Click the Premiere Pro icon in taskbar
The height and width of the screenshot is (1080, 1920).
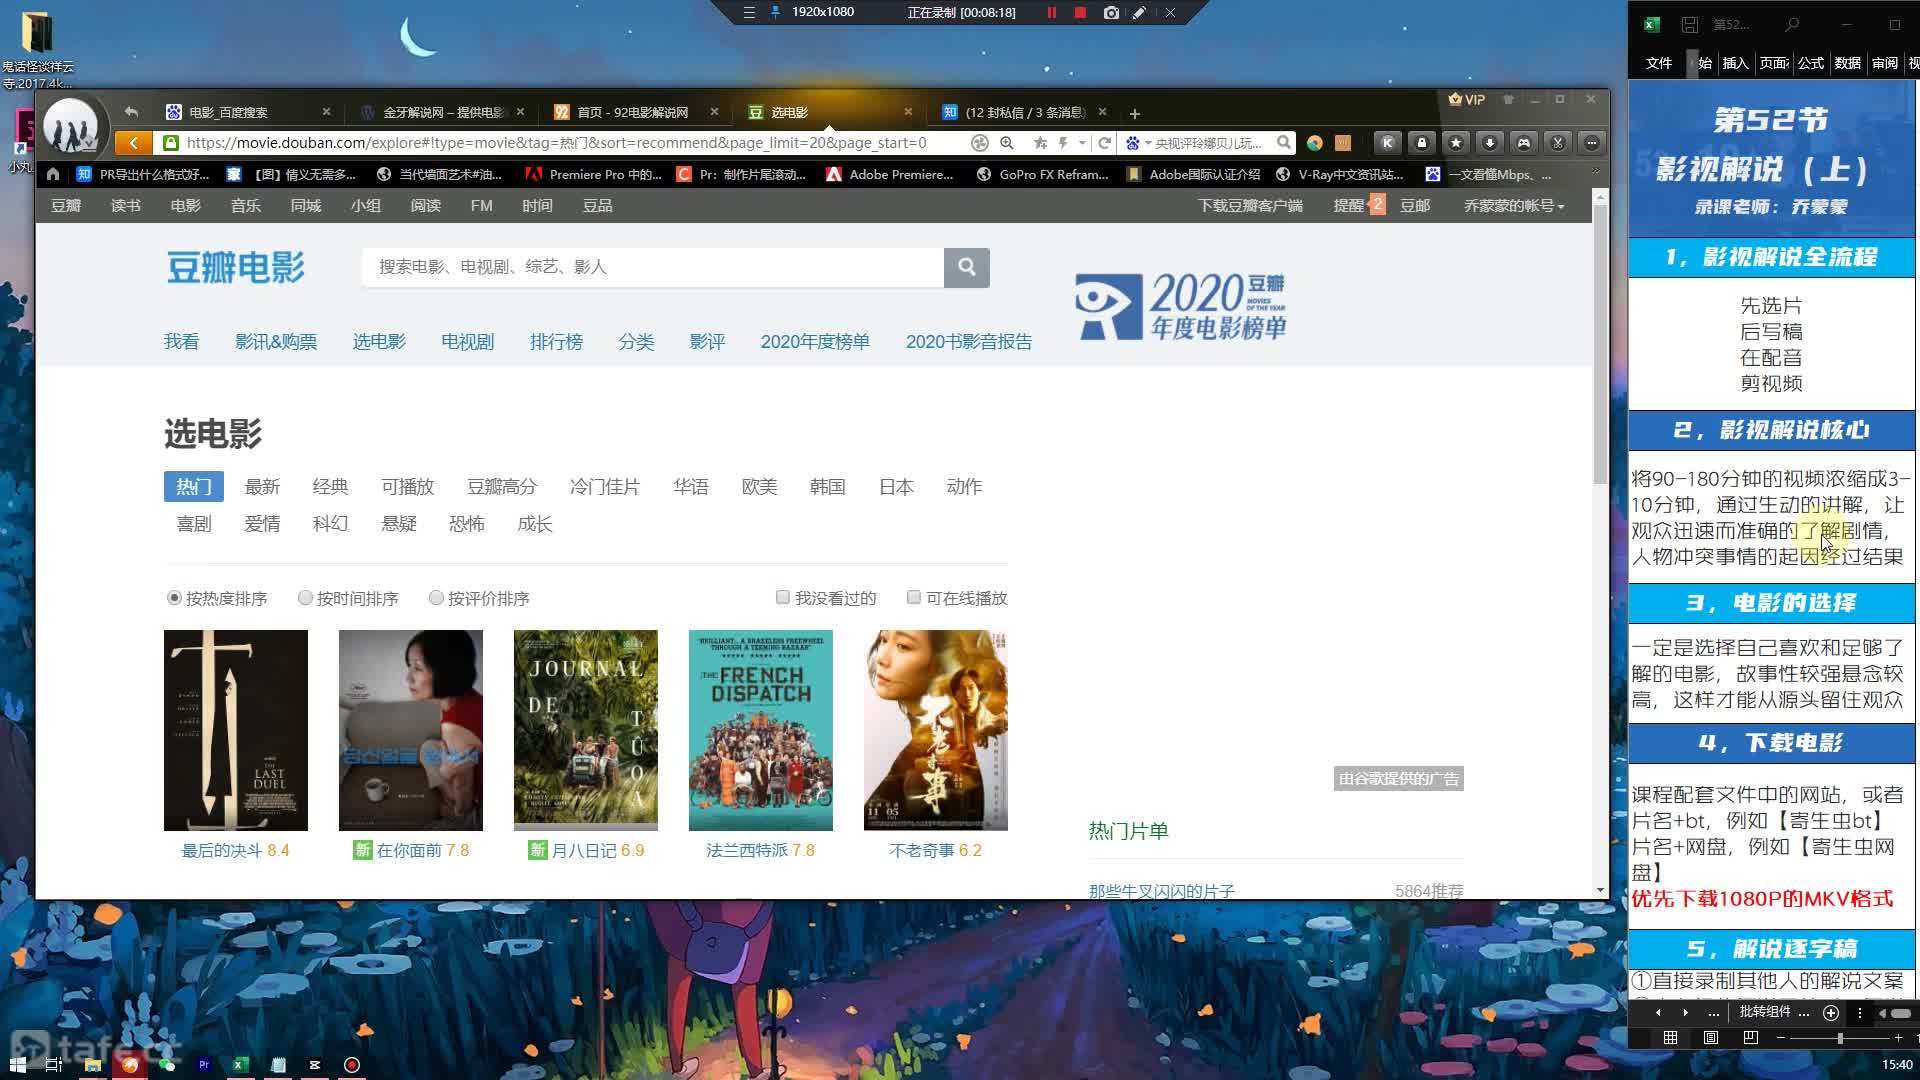[203, 1065]
